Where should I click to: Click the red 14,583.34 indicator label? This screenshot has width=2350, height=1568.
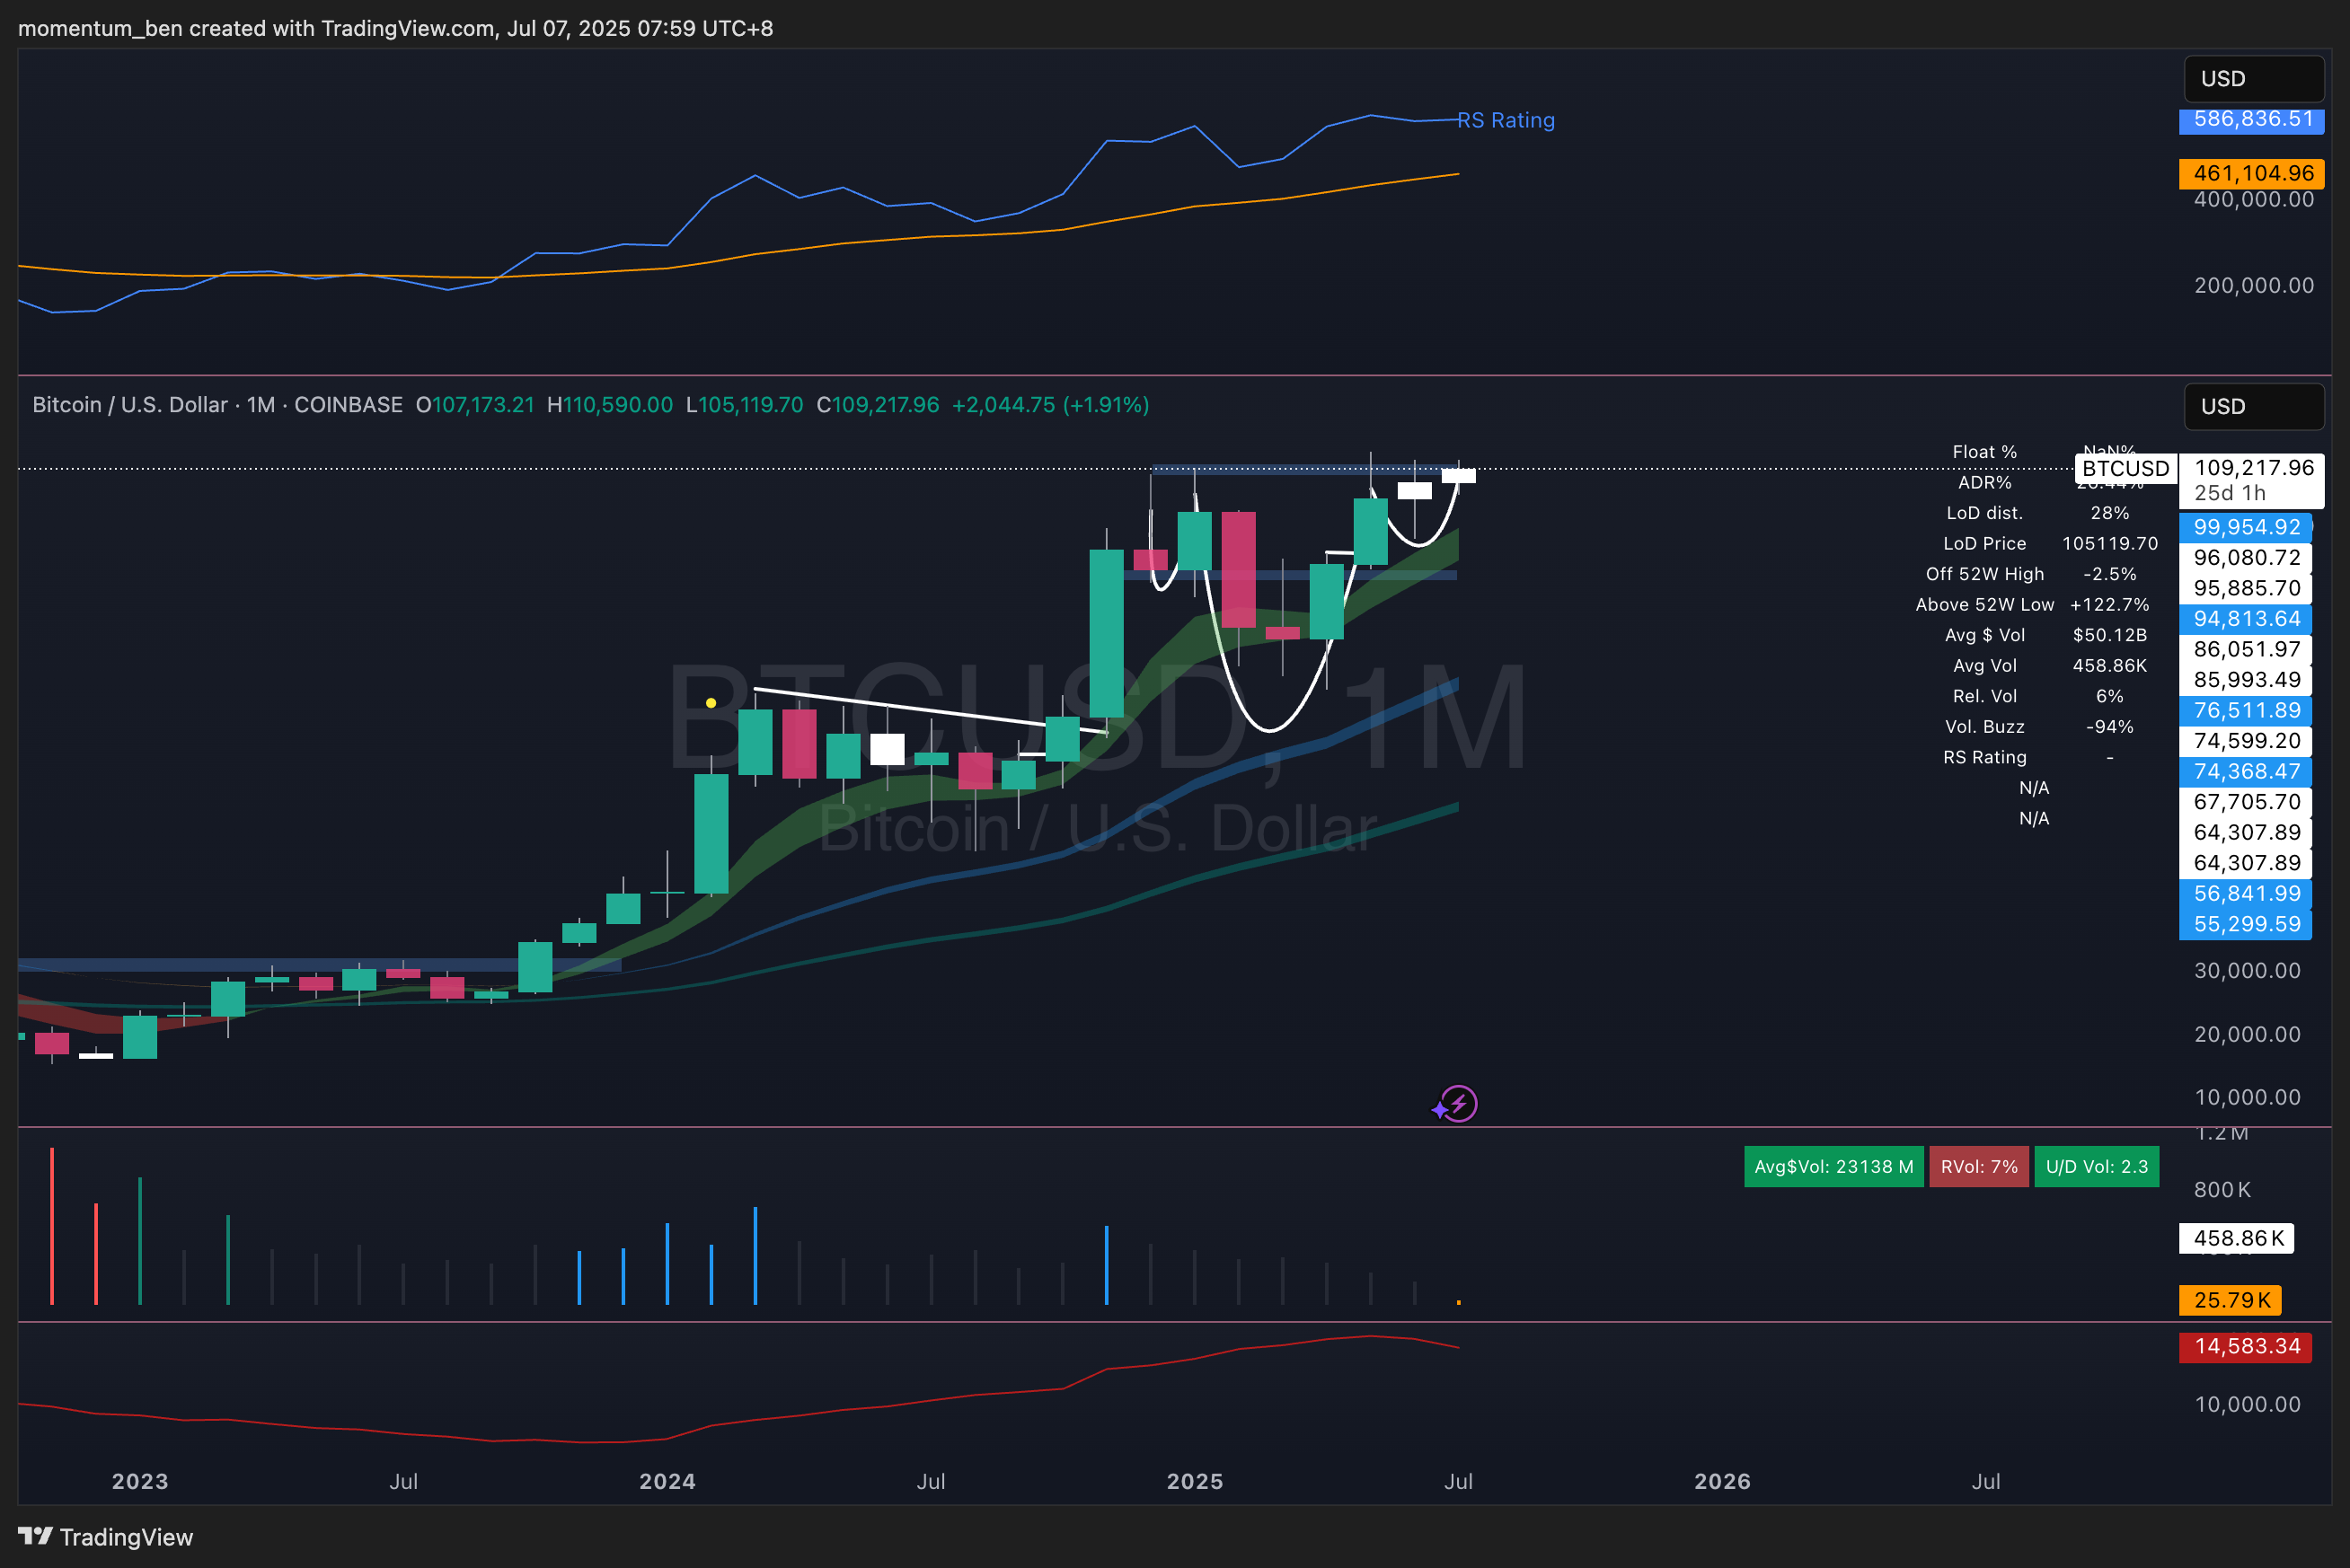(2246, 1346)
